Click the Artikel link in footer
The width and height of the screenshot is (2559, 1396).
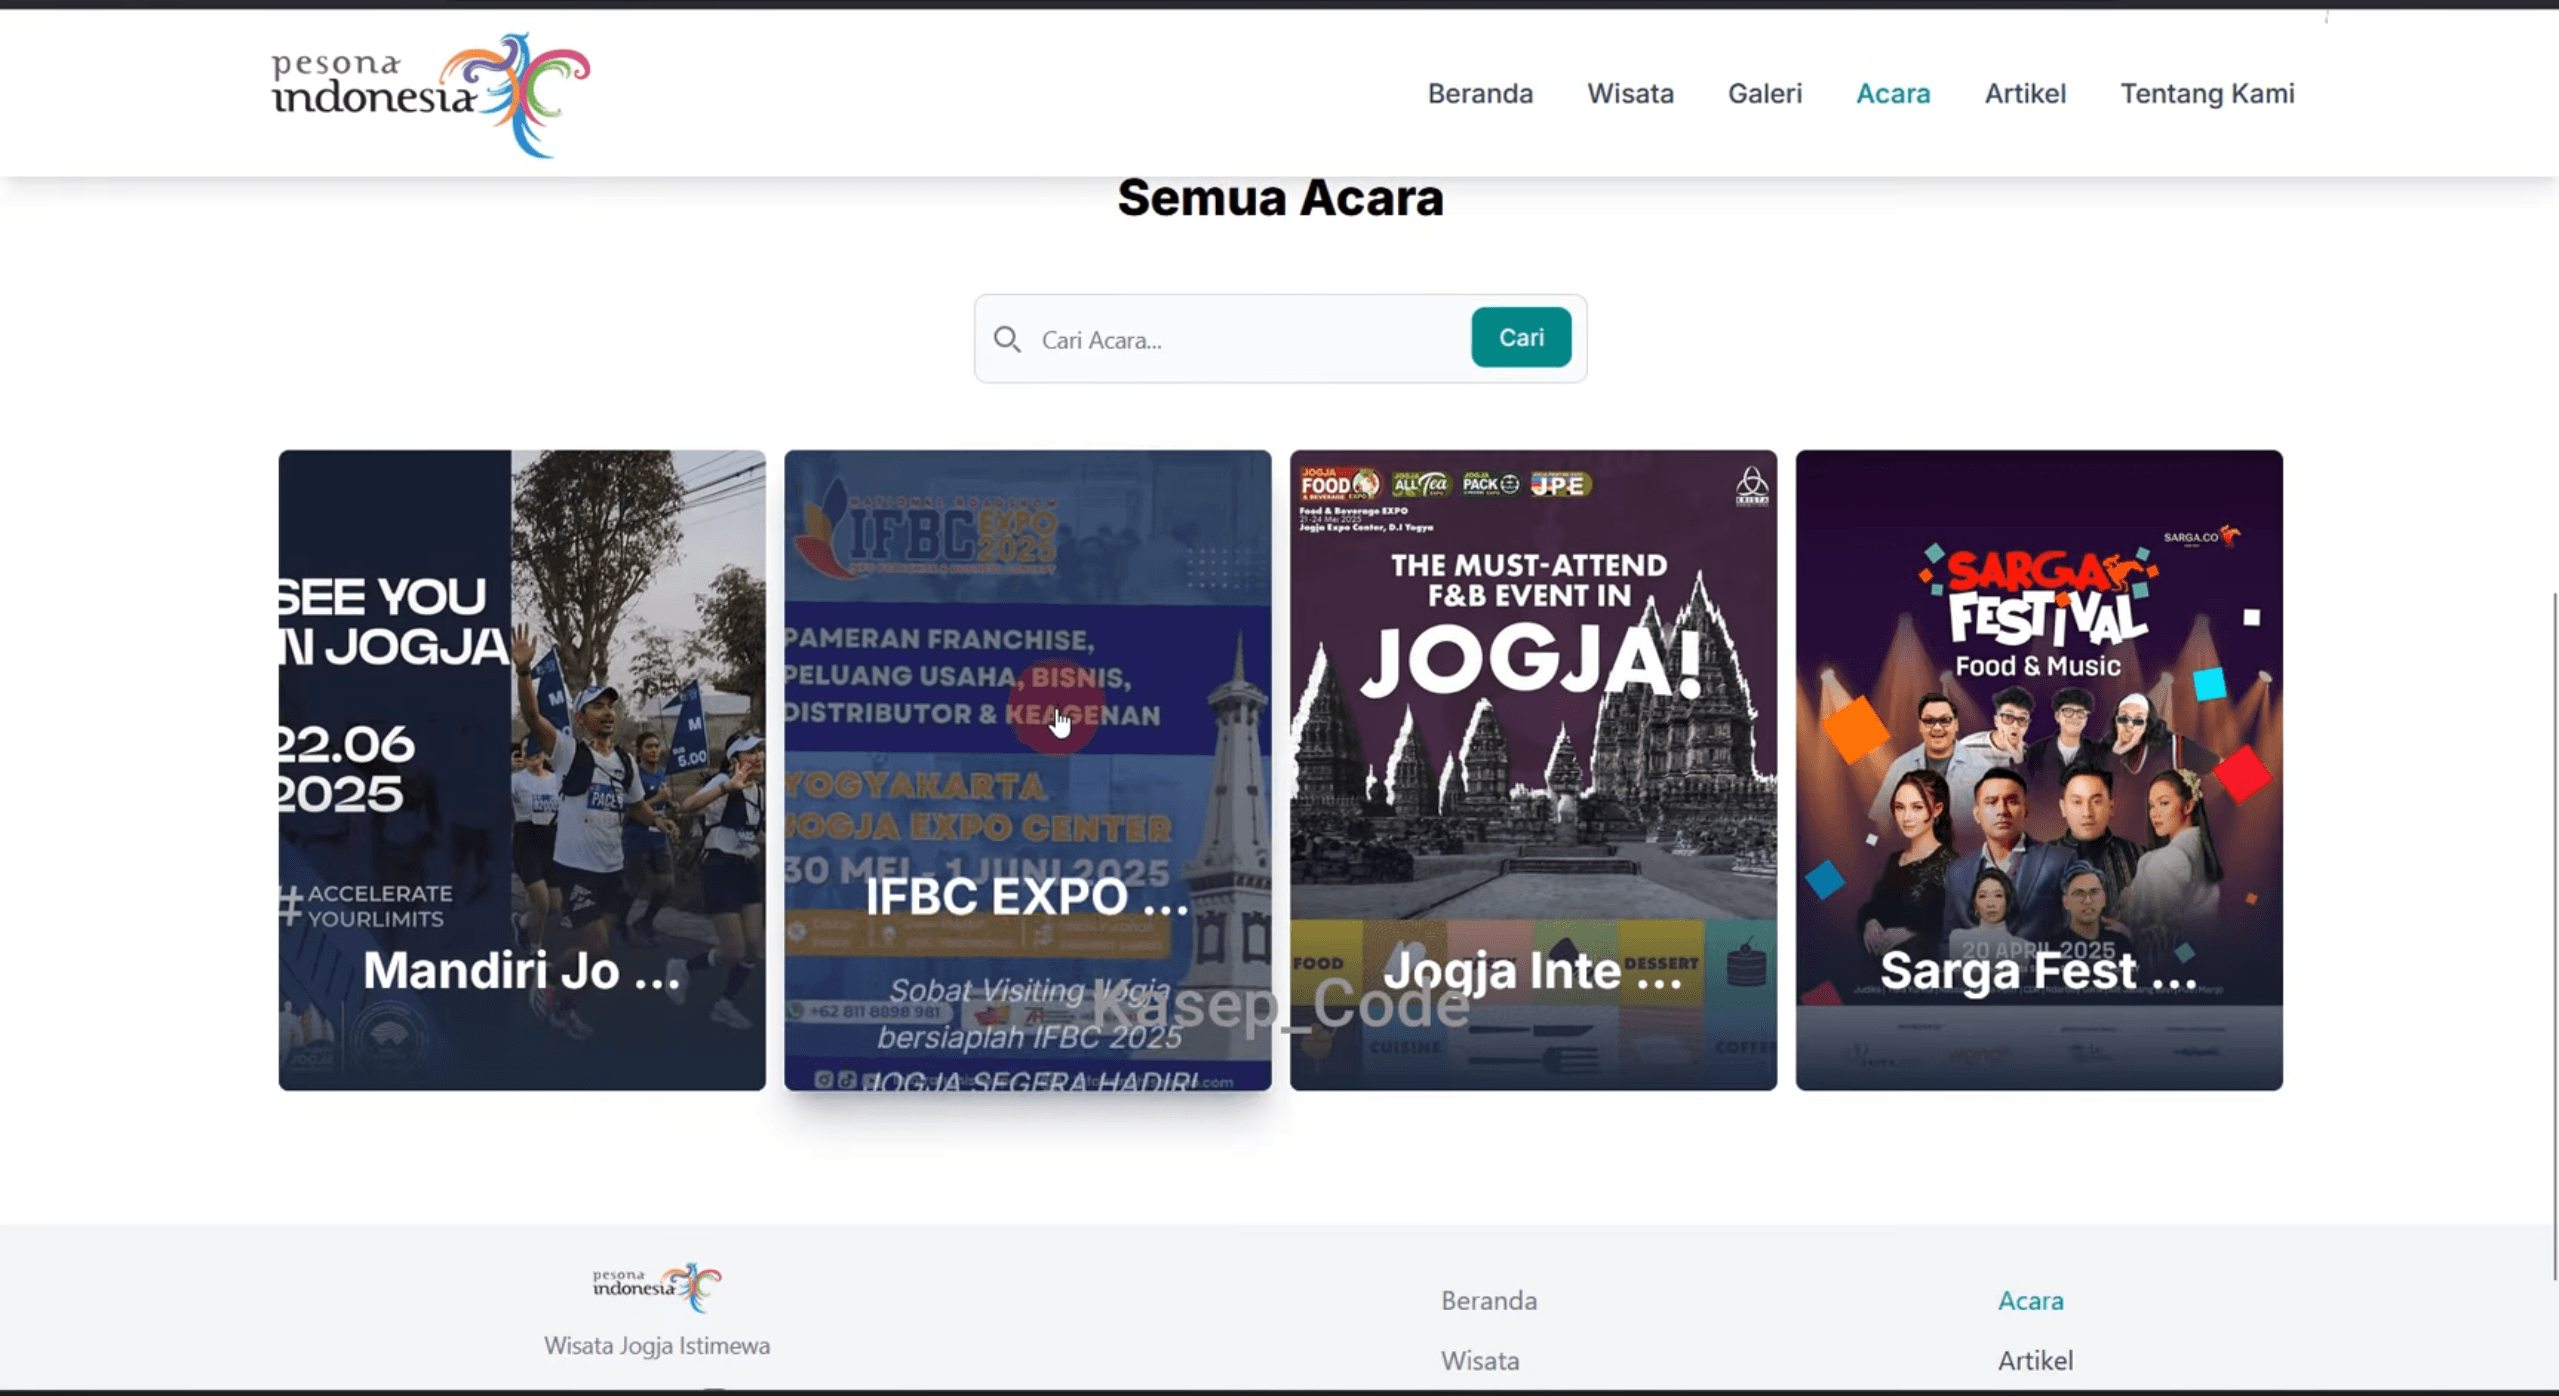click(x=2035, y=1360)
